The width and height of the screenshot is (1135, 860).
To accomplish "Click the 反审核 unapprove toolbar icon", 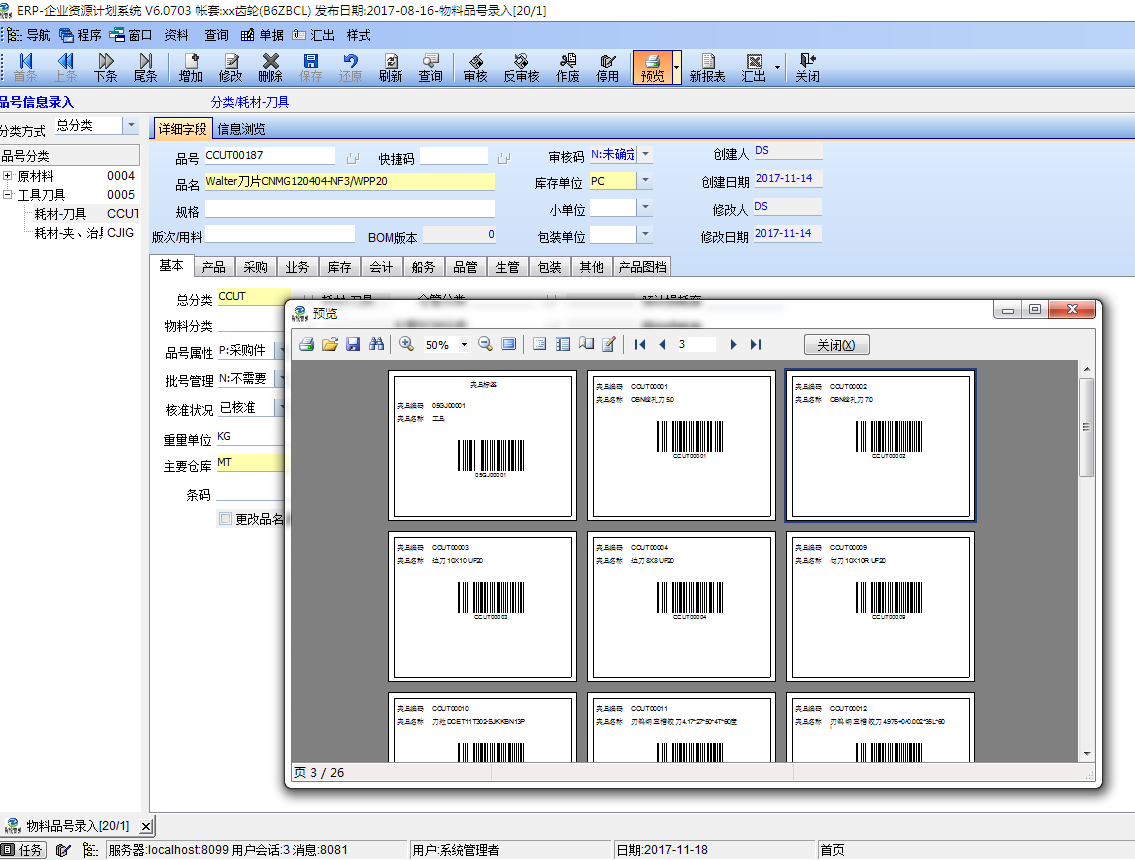I will coord(521,67).
